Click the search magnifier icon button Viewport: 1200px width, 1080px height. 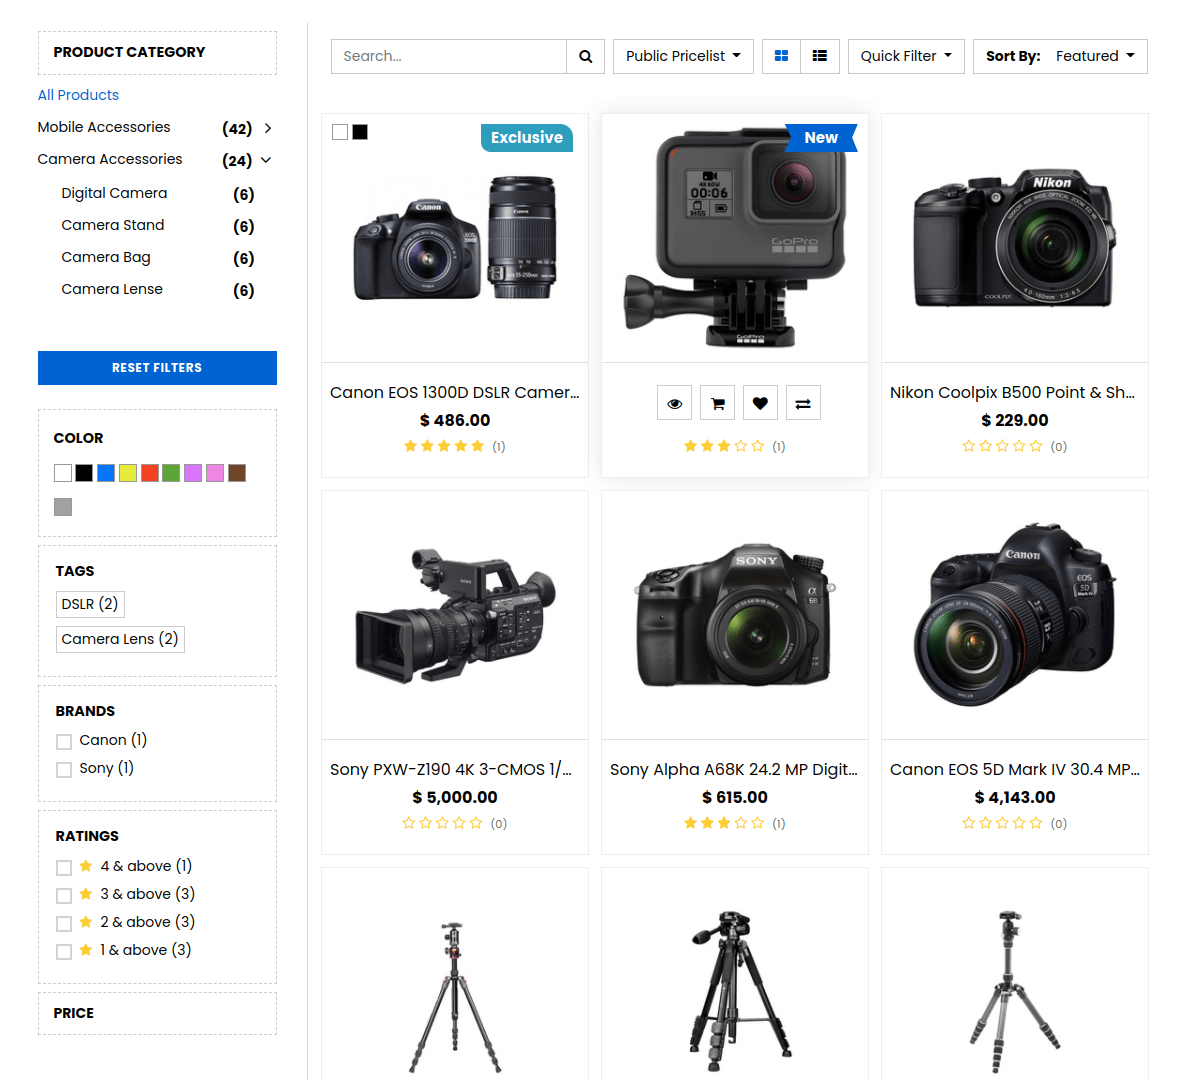585,56
